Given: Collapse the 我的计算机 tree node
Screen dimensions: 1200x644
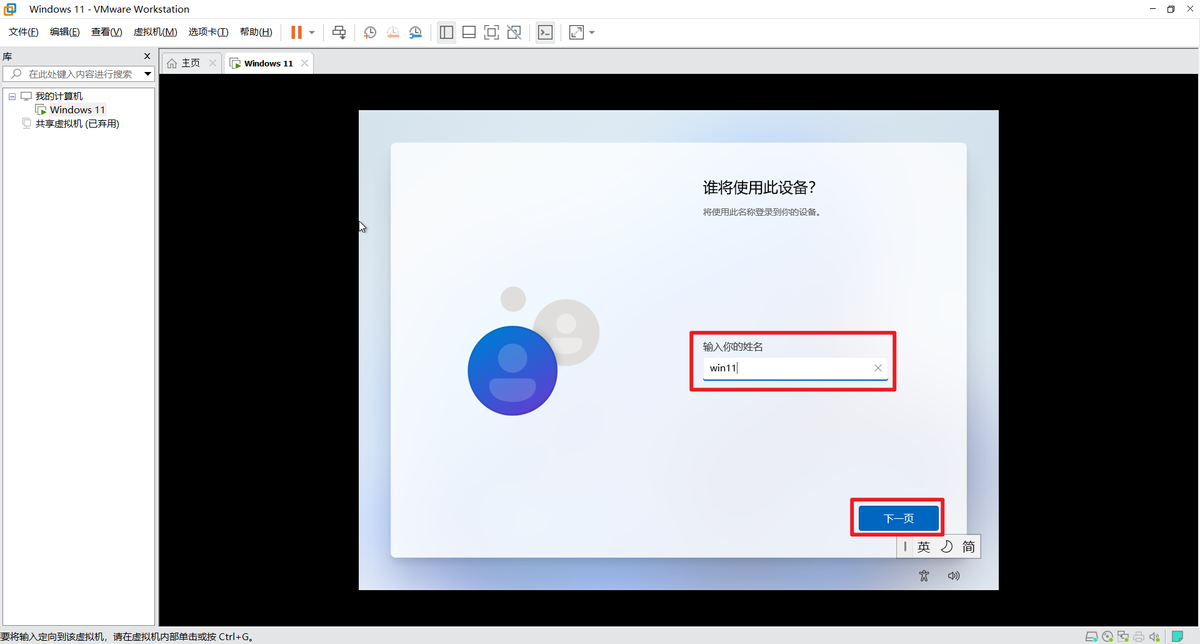Looking at the screenshot, I should point(12,96).
